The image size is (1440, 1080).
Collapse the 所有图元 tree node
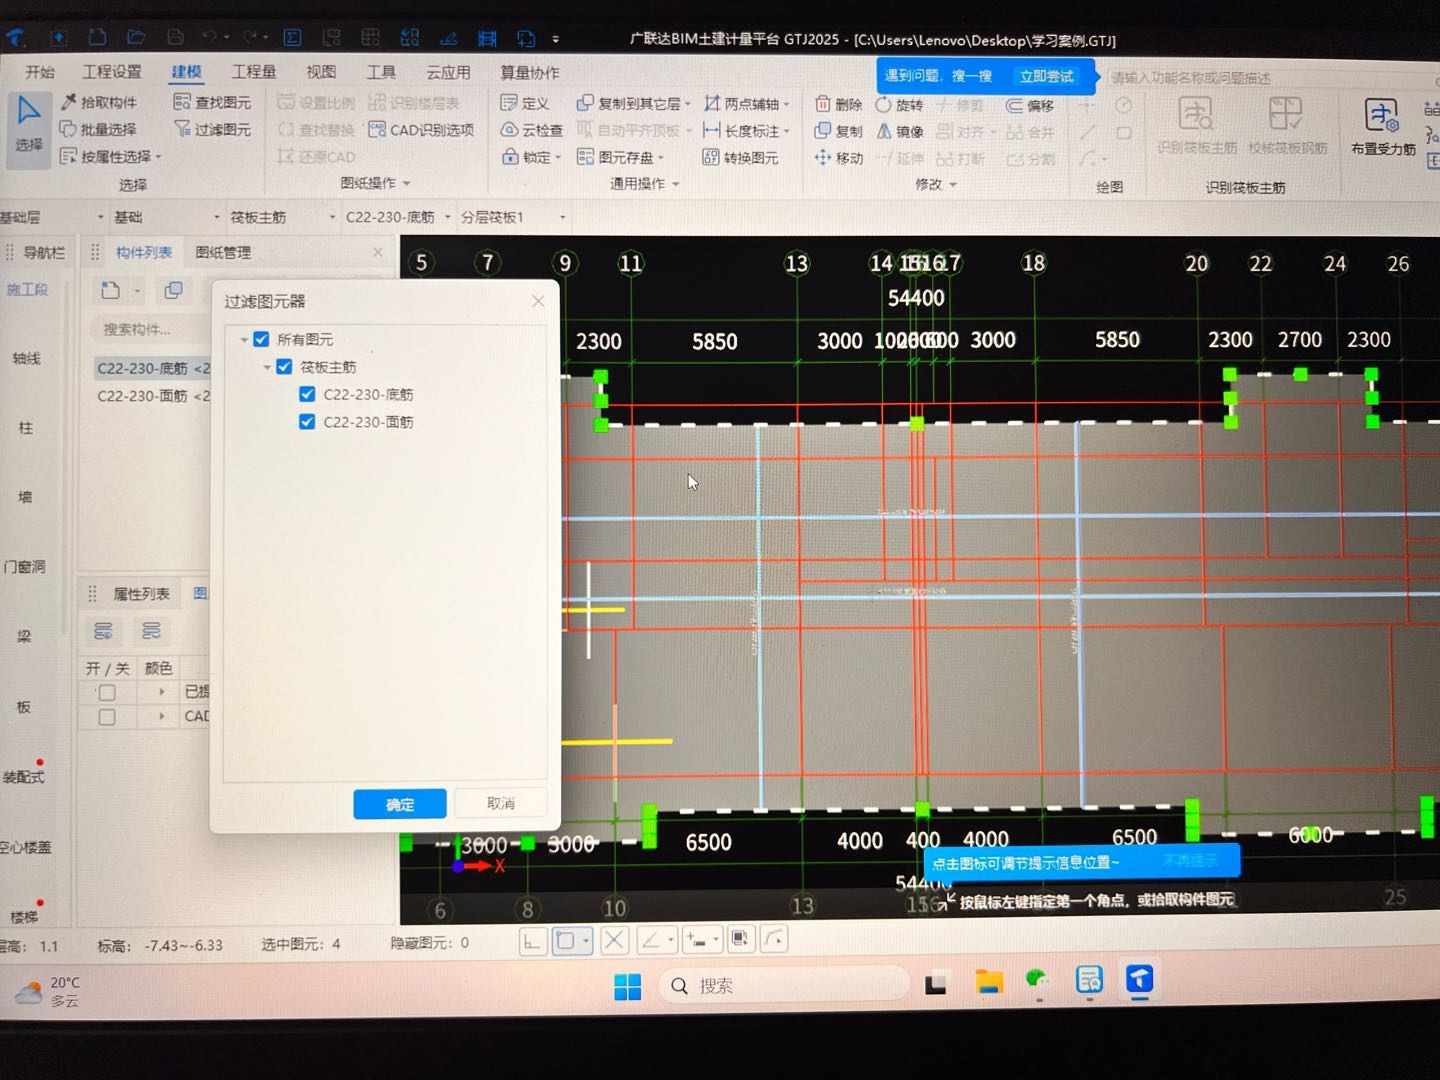click(x=243, y=340)
